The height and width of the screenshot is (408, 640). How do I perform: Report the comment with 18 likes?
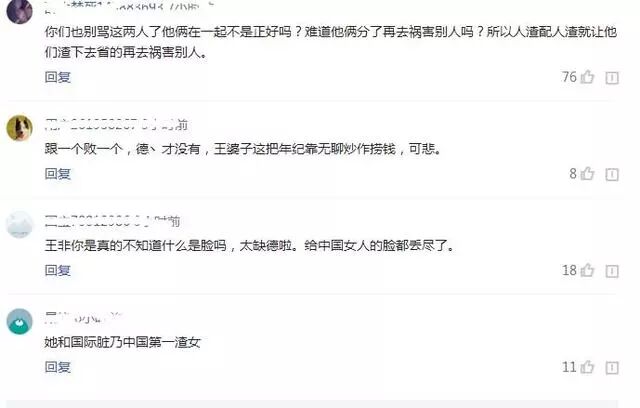[612, 271]
